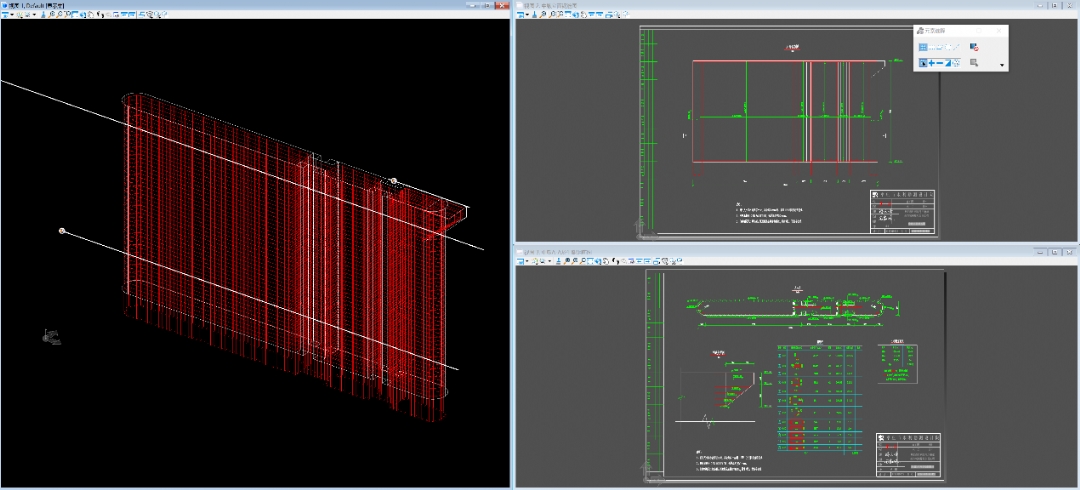
Task: Expand Element Selection dialog with black arrow
Action: coord(1001,66)
